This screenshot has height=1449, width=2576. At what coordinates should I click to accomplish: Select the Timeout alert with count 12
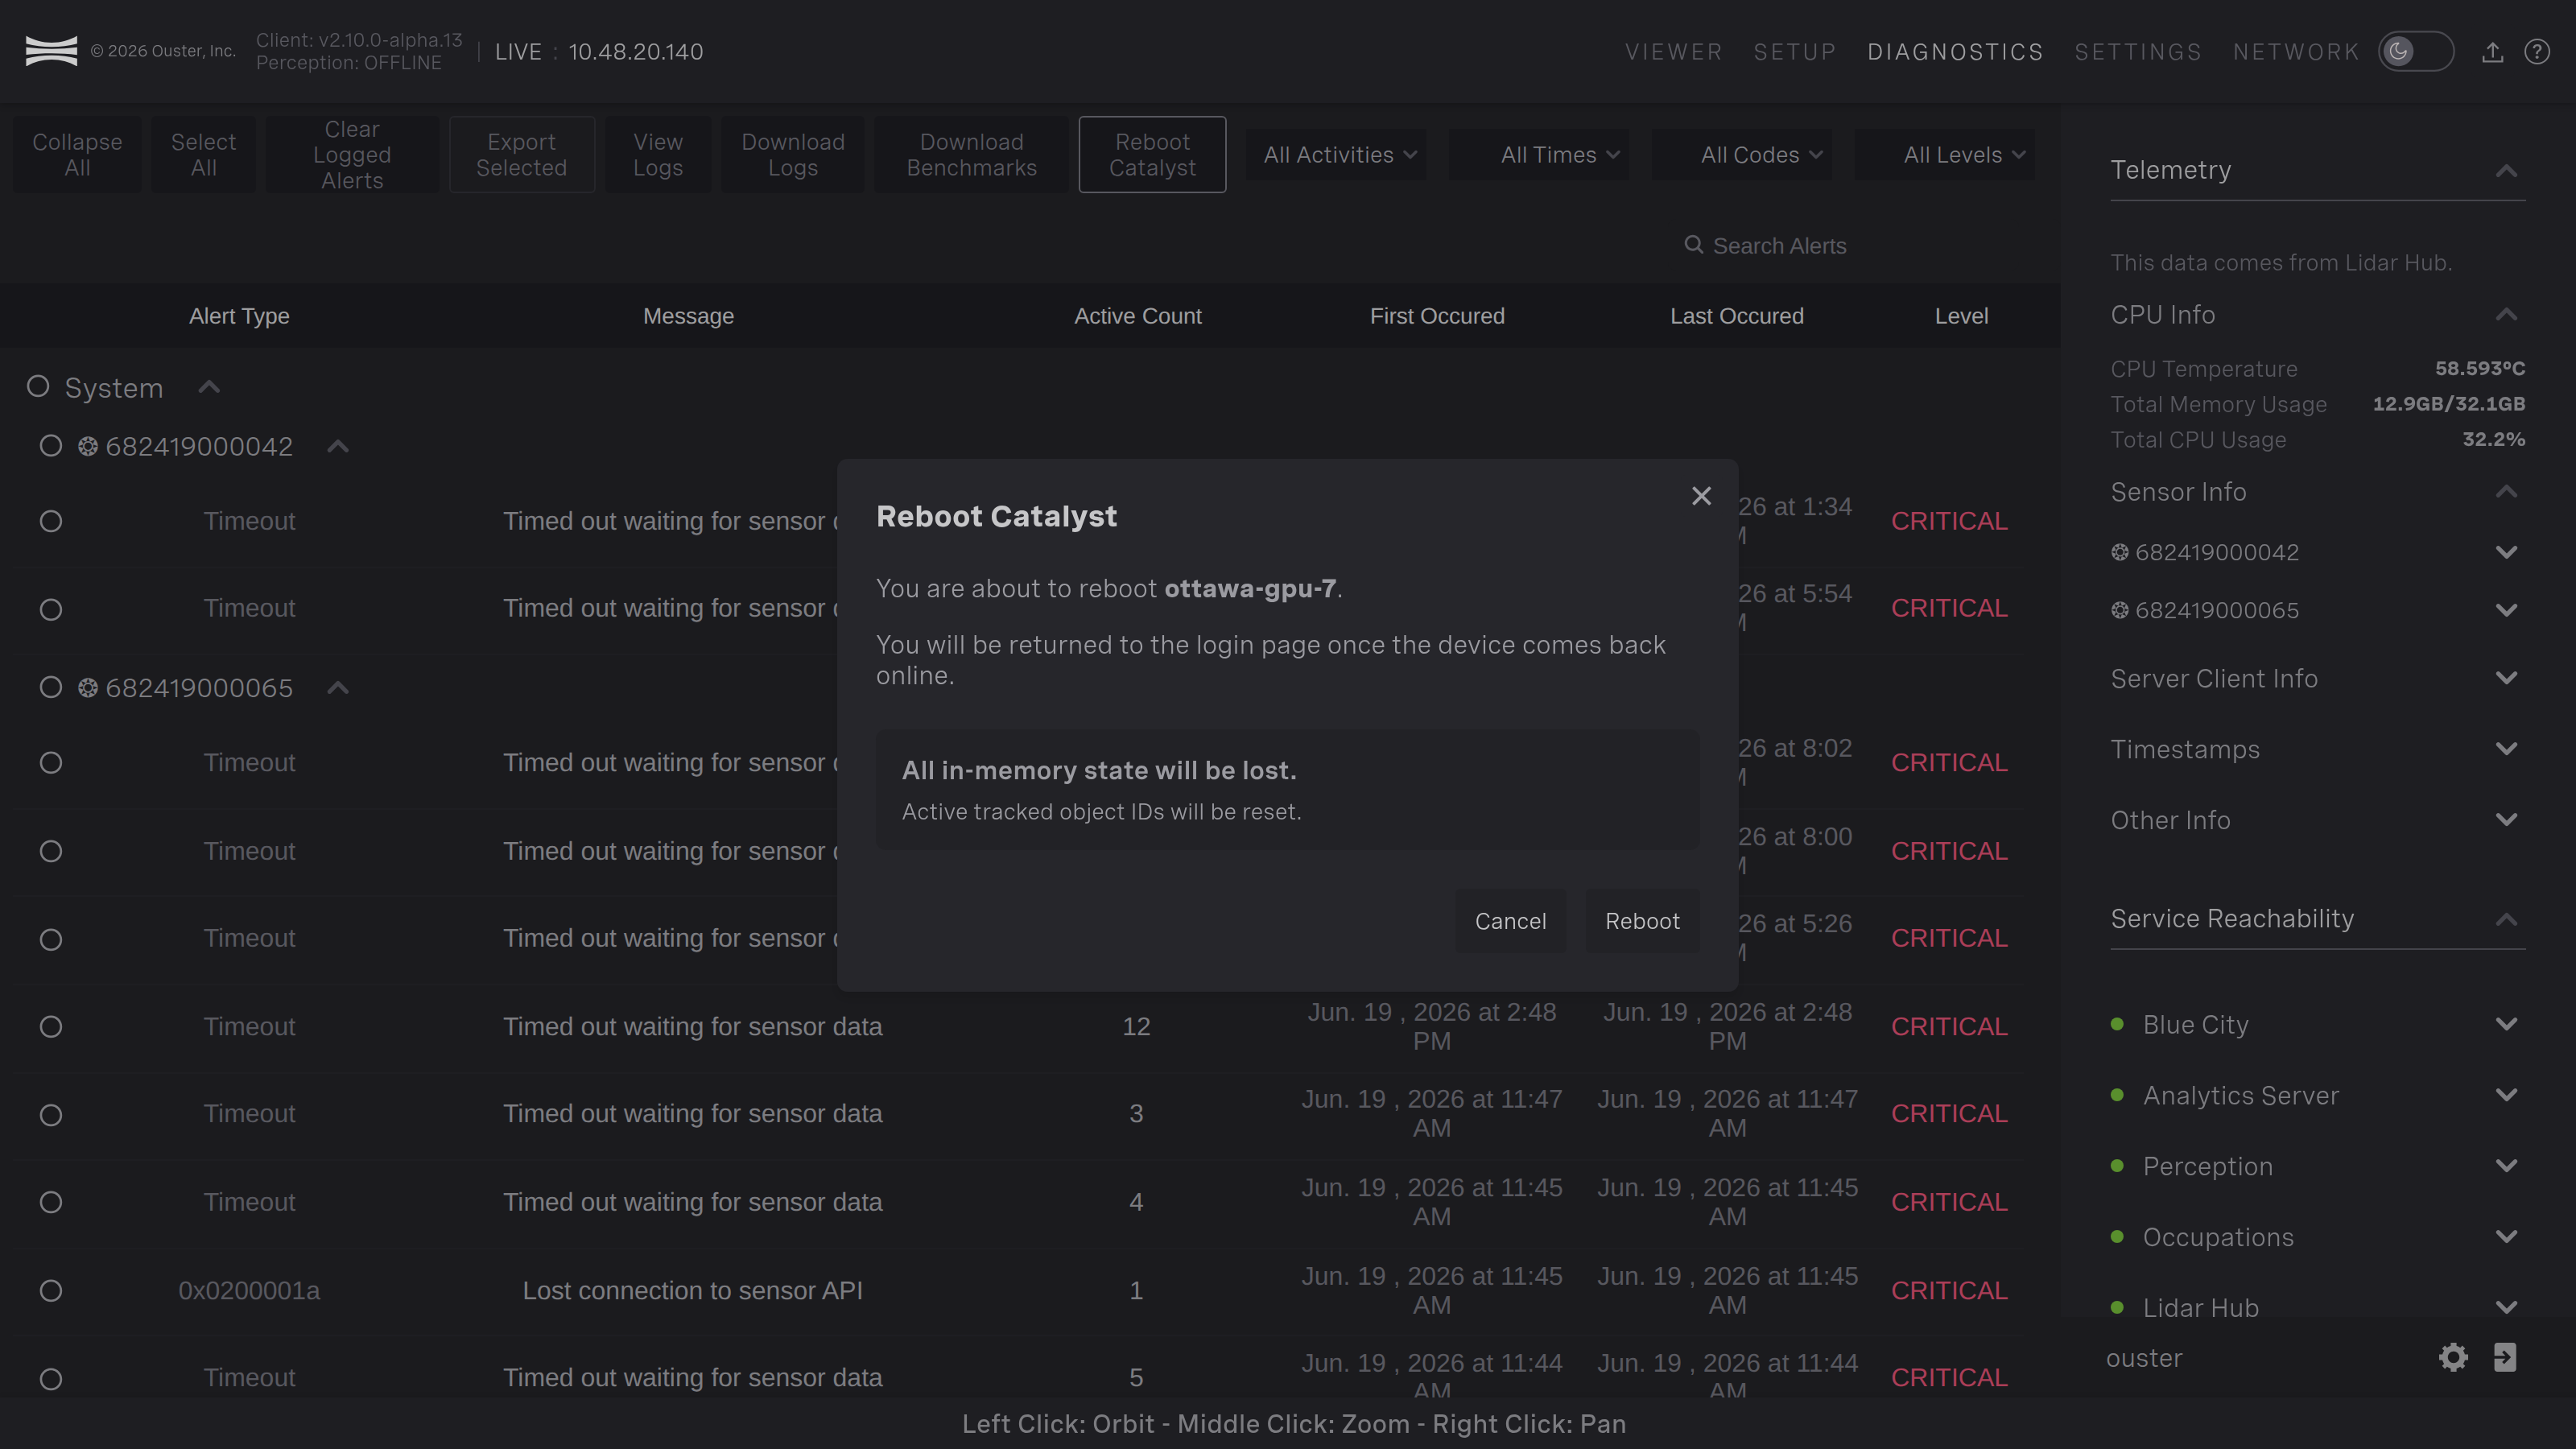point(51,1027)
